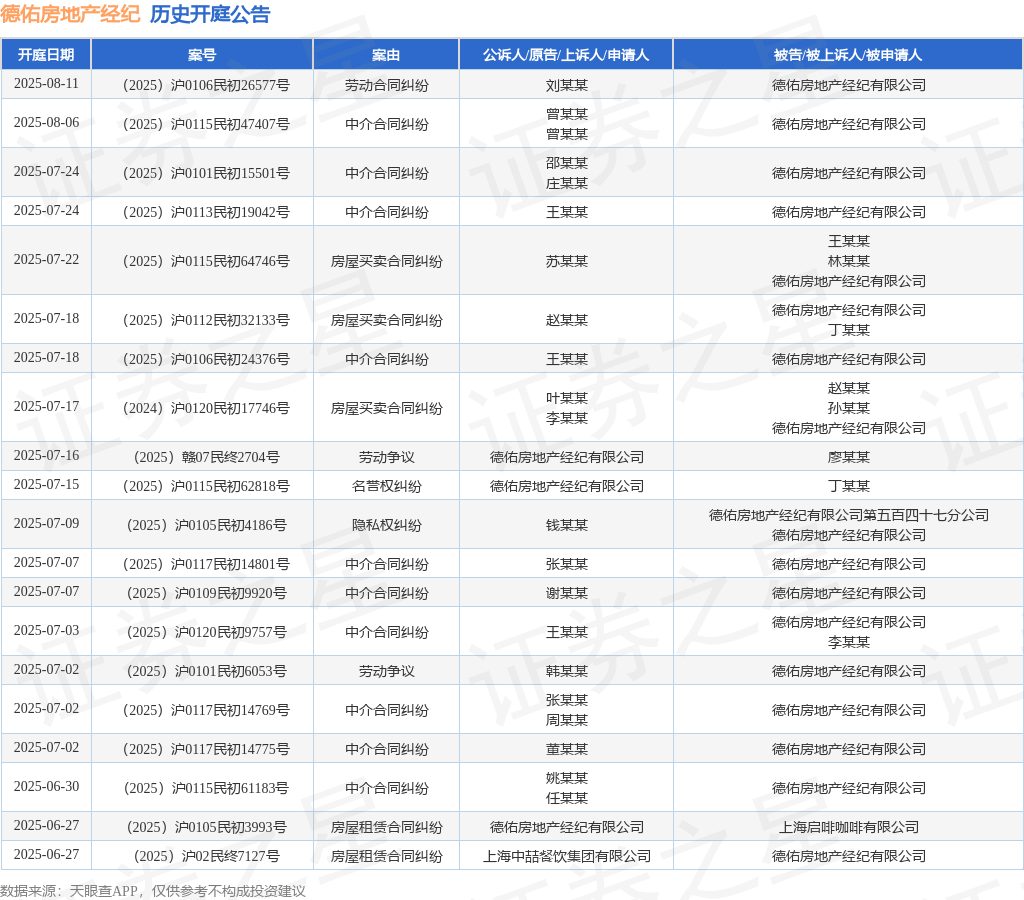
Task: Click case number (2025)沪0101民初15501号
Action: [206, 173]
